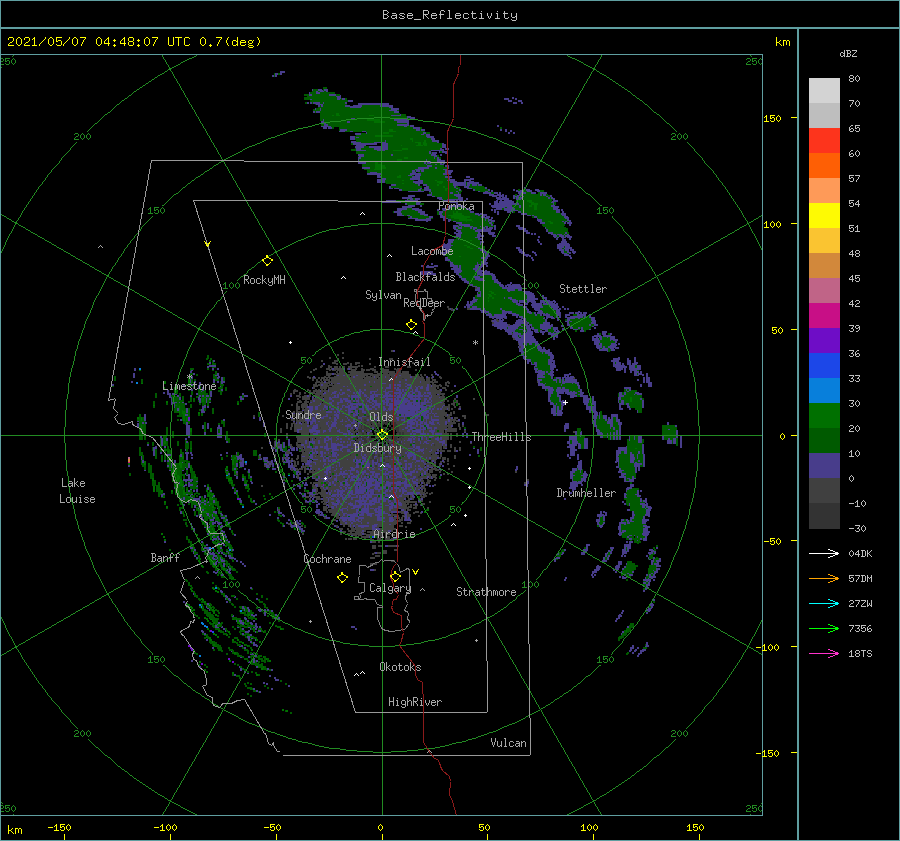Click the RockyMH label
This screenshot has width=900, height=841.
point(264,280)
